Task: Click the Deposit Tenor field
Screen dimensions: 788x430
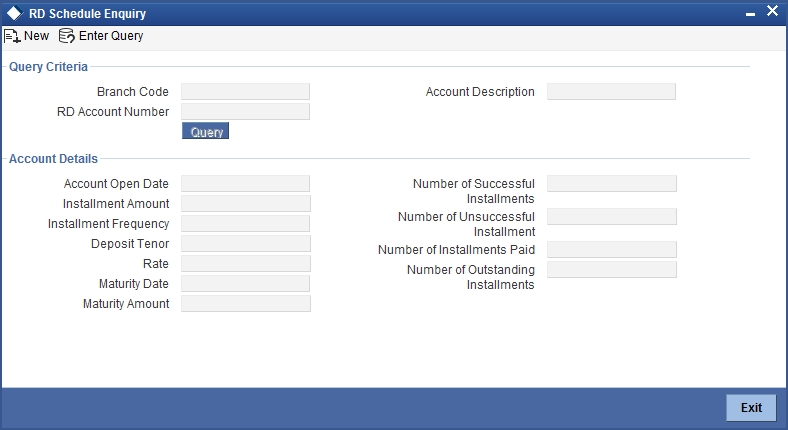Action: [246, 244]
